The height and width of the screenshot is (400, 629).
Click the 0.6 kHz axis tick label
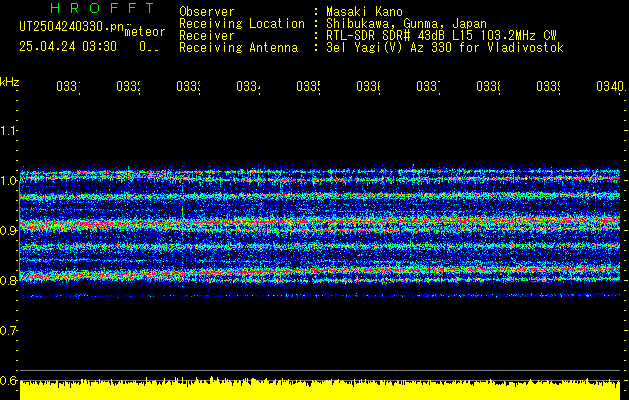9,380
